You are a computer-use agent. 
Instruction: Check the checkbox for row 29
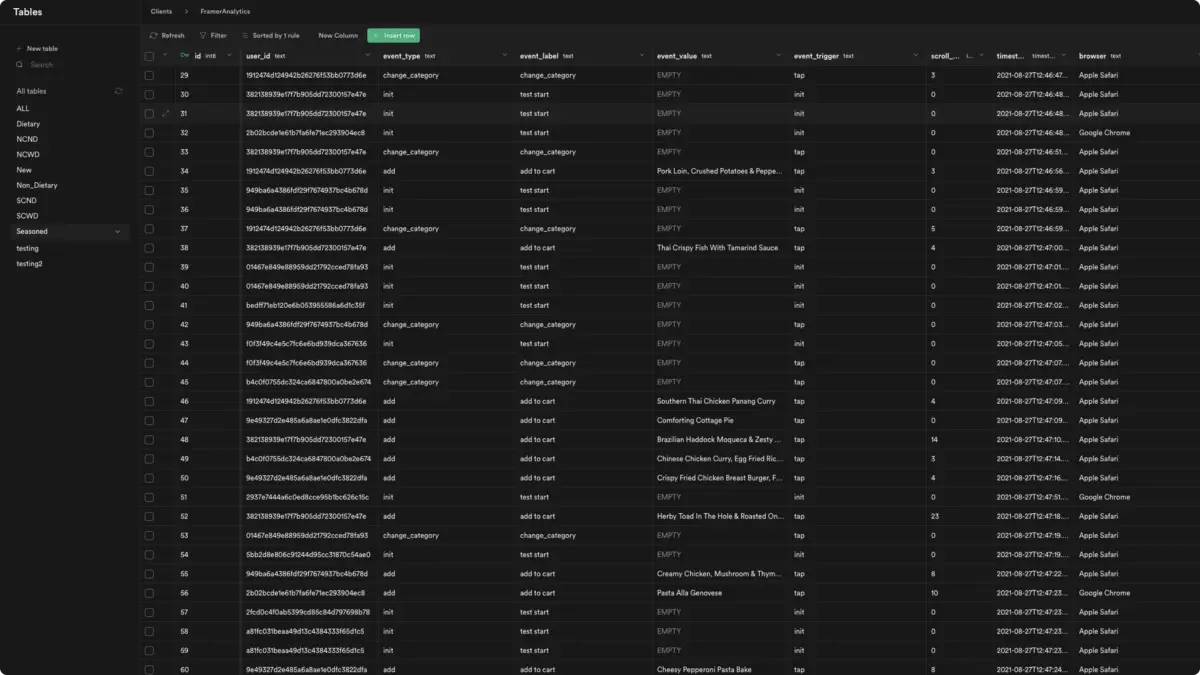click(x=149, y=75)
